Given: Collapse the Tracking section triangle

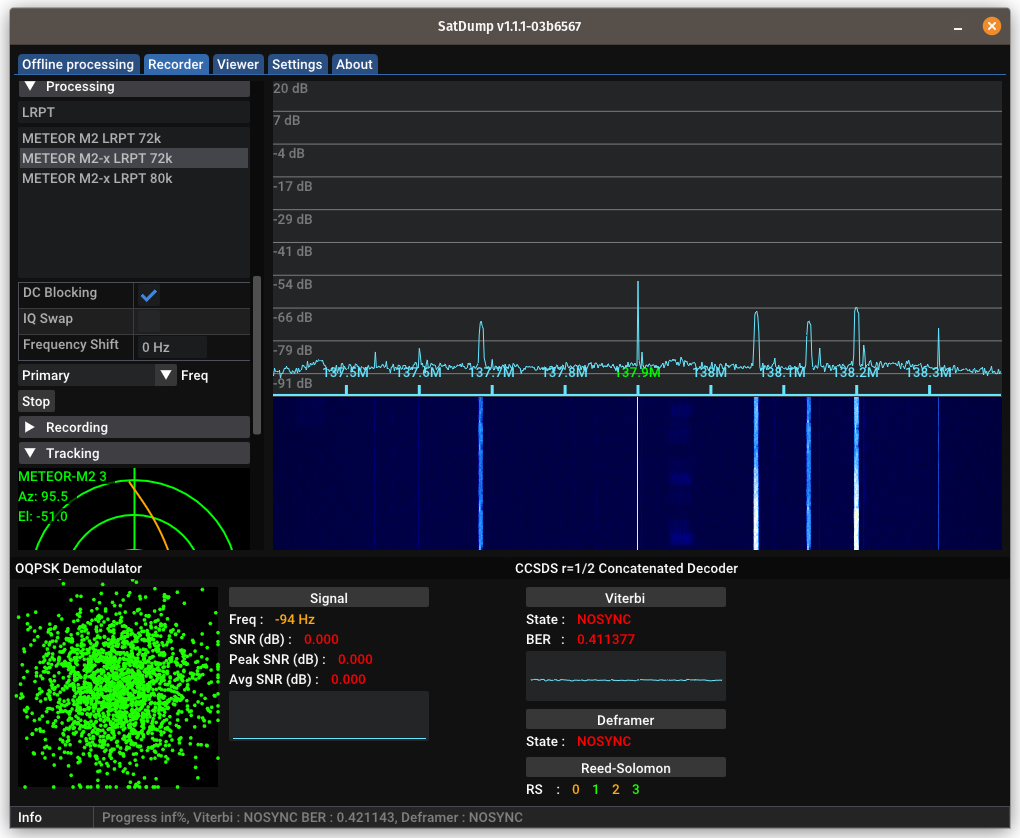Looking at the screenshot, I should [30, 453].
